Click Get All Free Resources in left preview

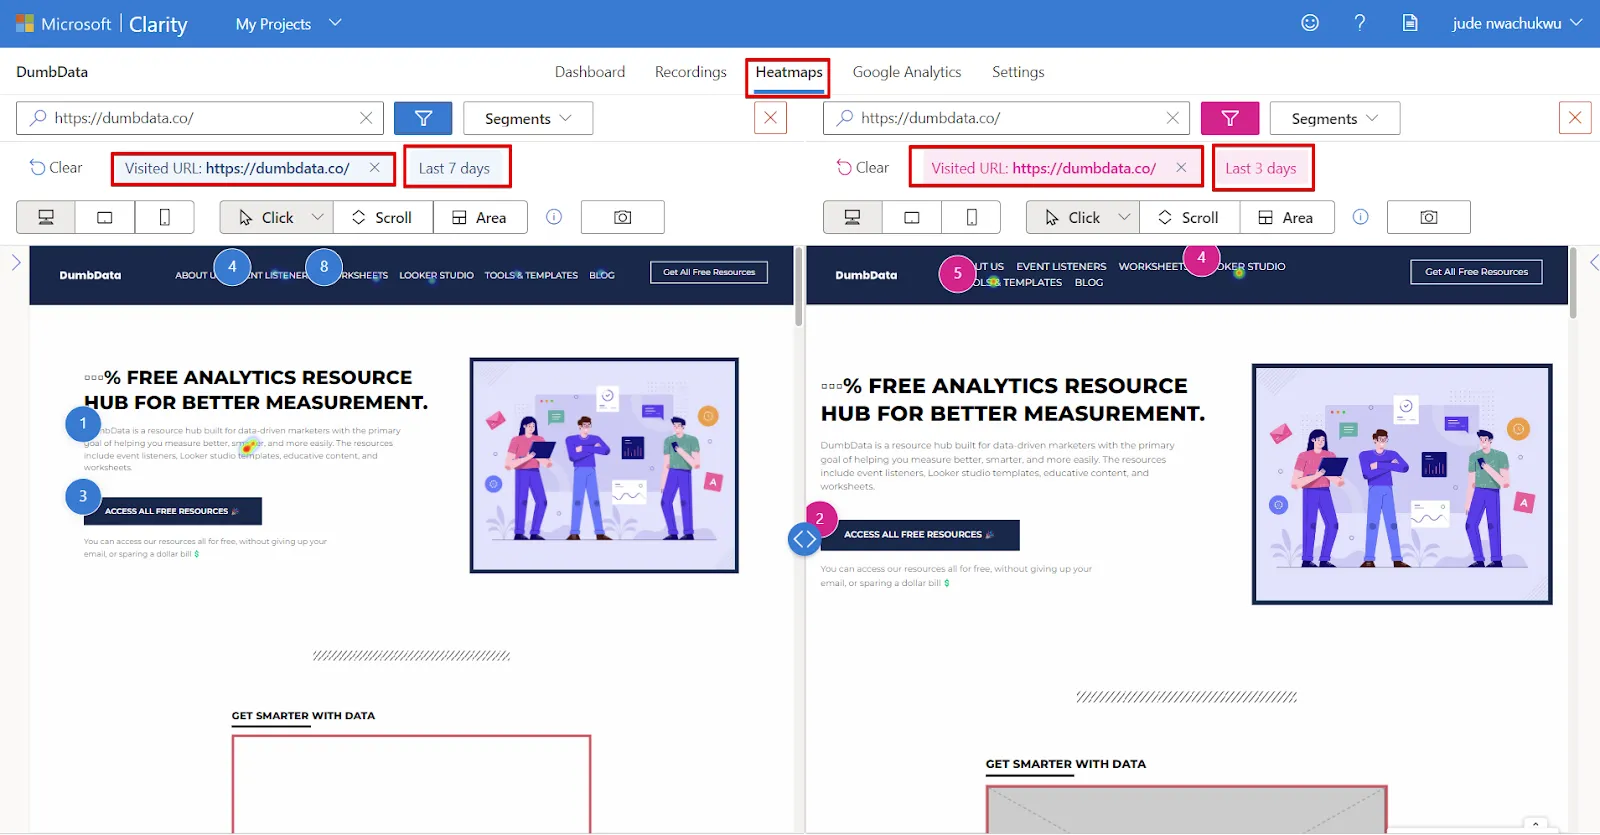click(x=709, y=272)
